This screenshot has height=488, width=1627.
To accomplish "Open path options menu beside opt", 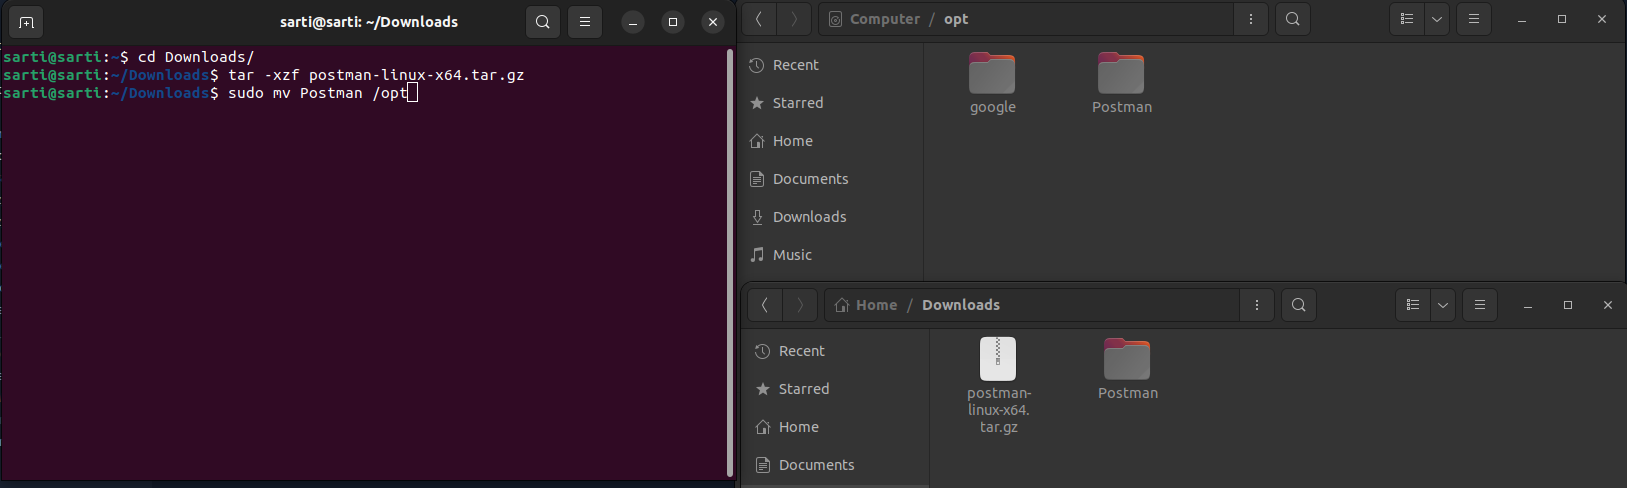I will tap(1250, 19).
